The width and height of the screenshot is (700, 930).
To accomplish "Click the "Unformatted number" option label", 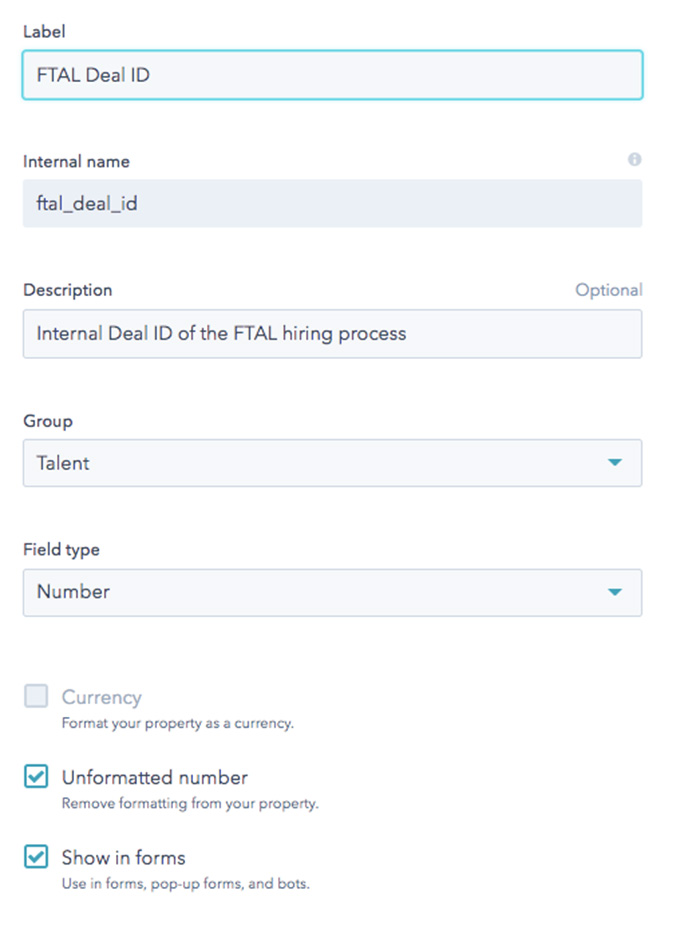I will (154, 778).
